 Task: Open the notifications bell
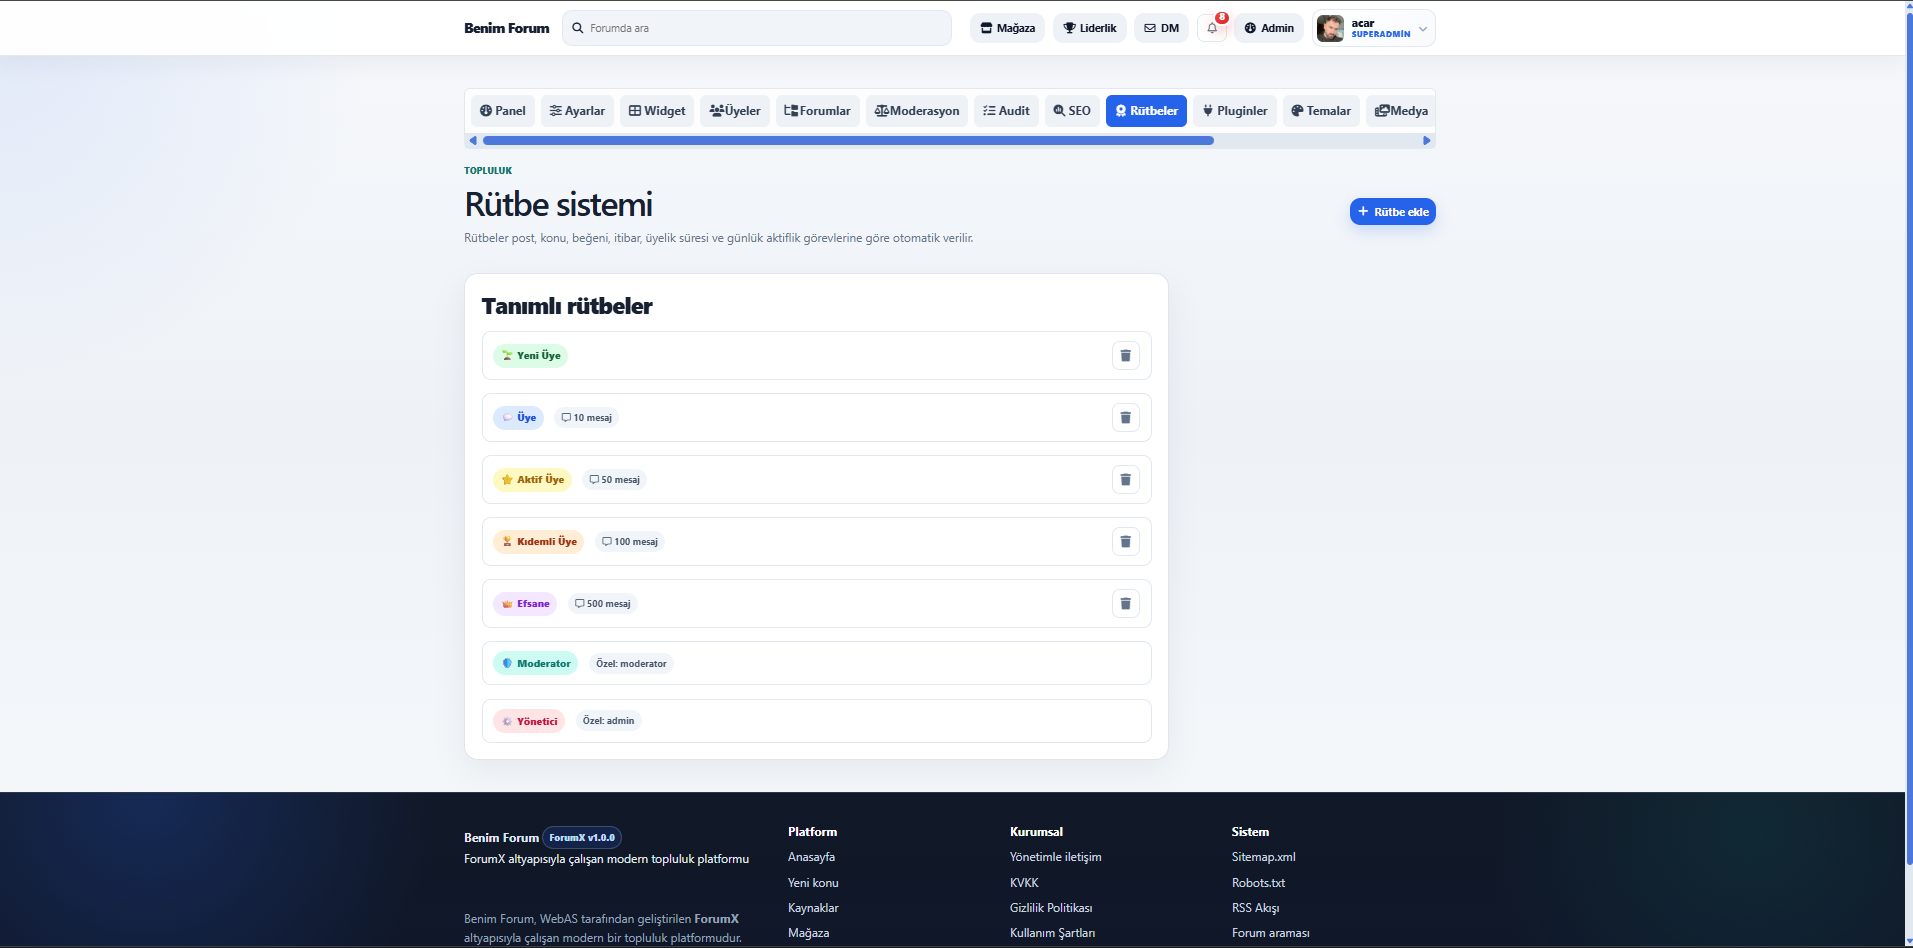point(1212,28)
